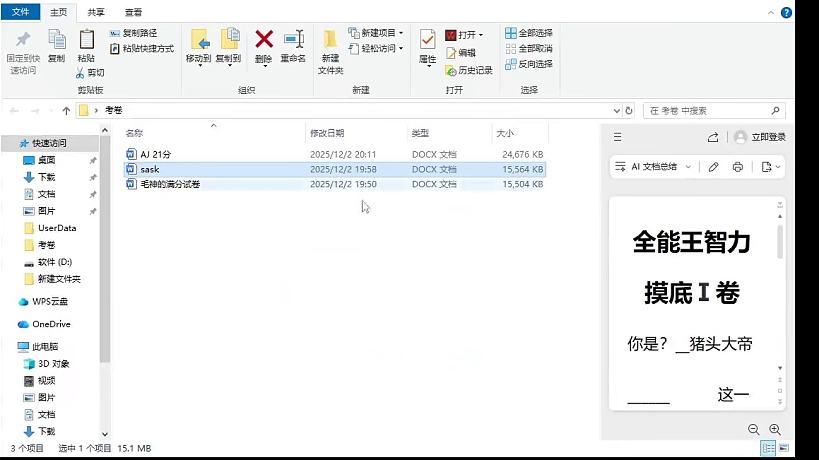Open the Copy to dropdown

point(229,66)
